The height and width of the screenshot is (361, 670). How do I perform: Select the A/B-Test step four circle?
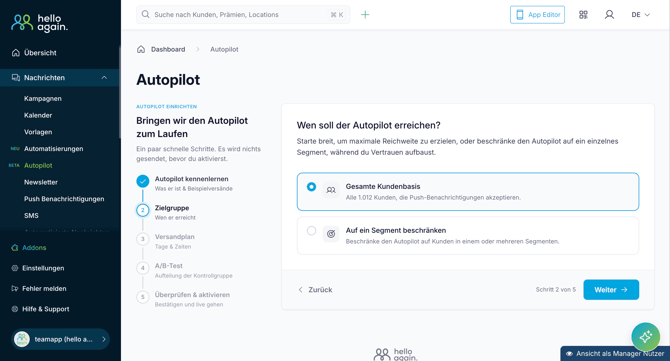point(143,268)
